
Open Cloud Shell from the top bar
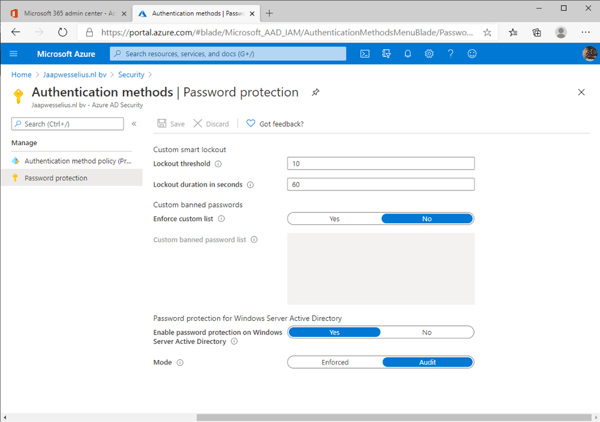pyautogui.click(x=365, y=54)
